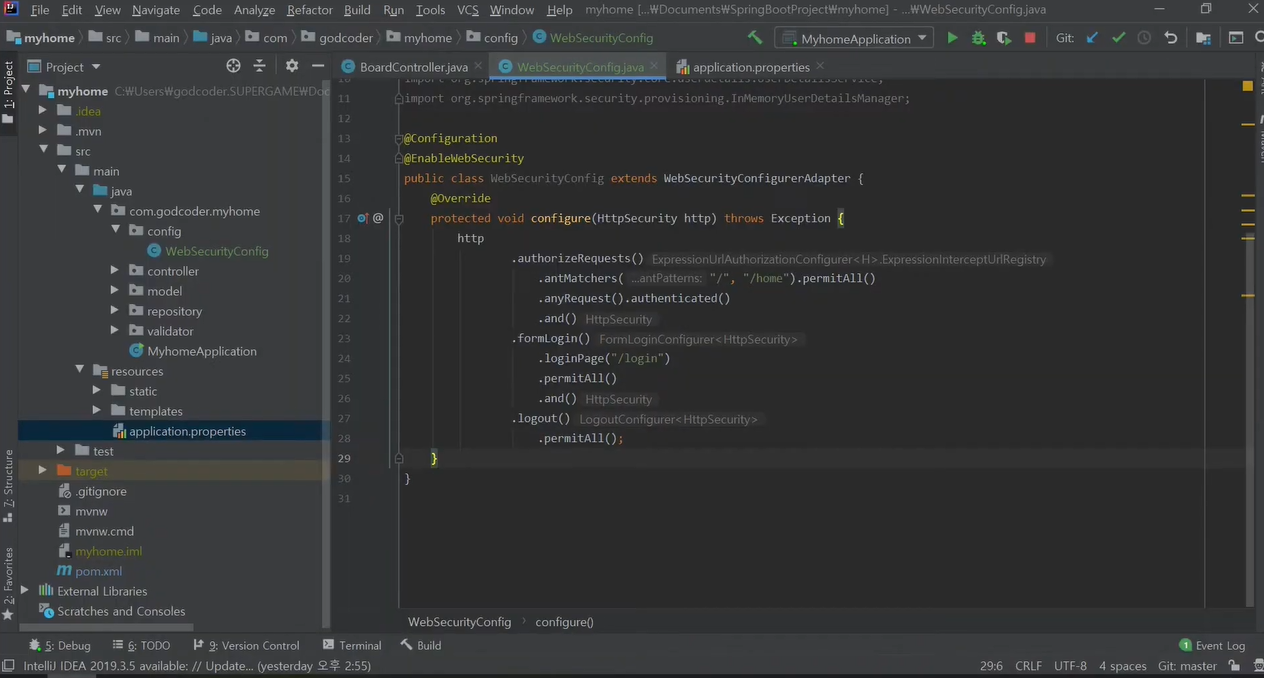Expand External Libraries node
1264x678 pixels.
(25, 591)
